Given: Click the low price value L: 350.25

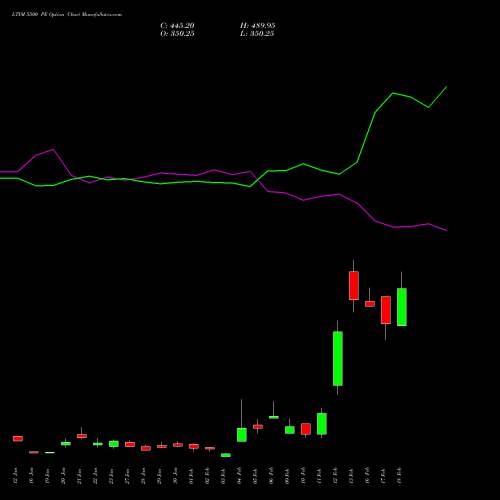Looking at the screenshot, I should 257,34.
